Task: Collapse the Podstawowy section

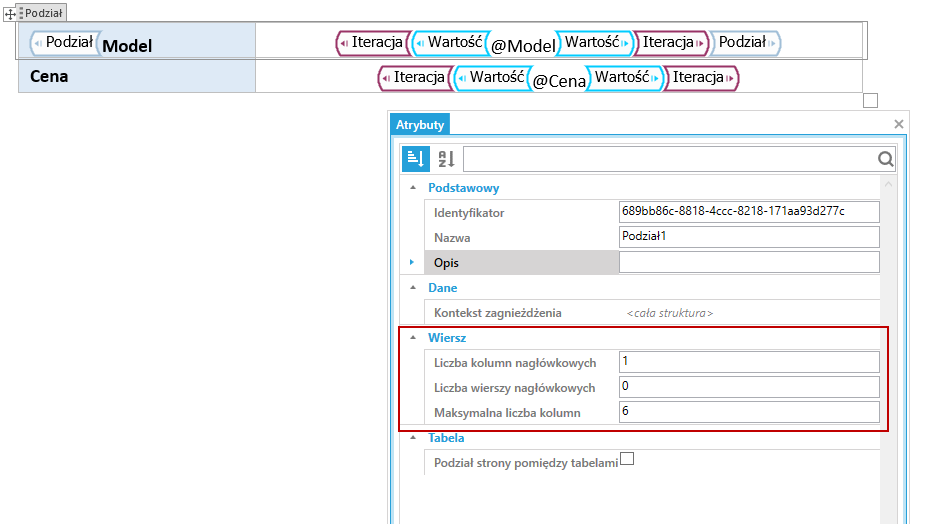Action: pos(413,188)
